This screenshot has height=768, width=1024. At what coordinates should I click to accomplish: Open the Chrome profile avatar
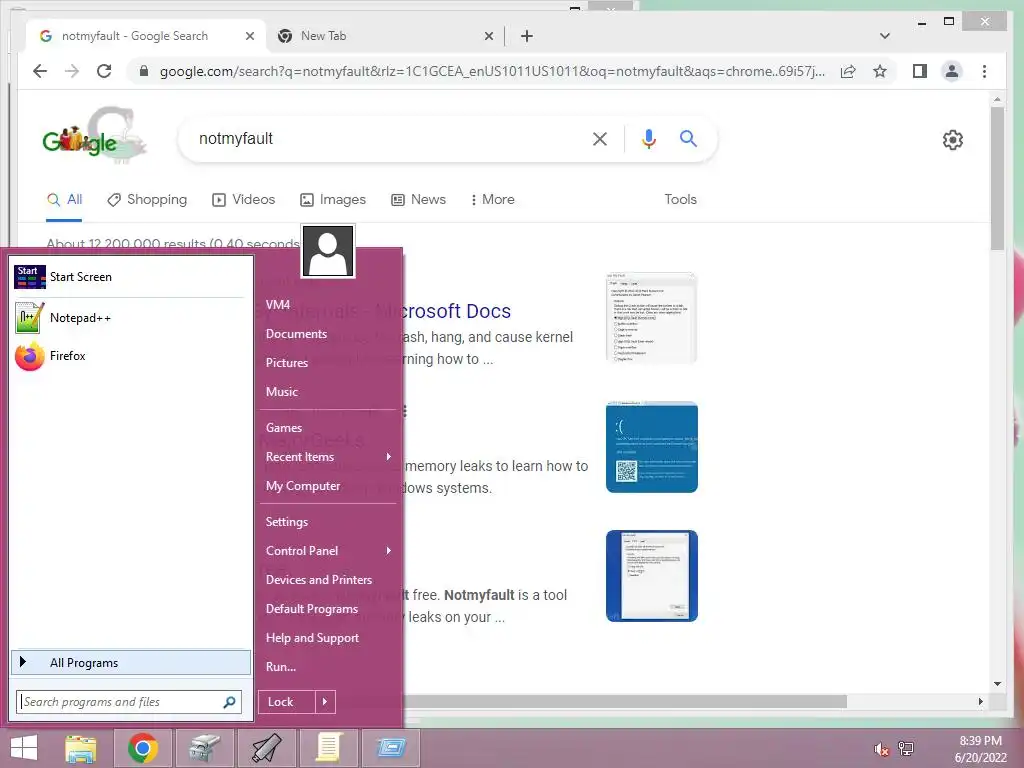(952, 71)
